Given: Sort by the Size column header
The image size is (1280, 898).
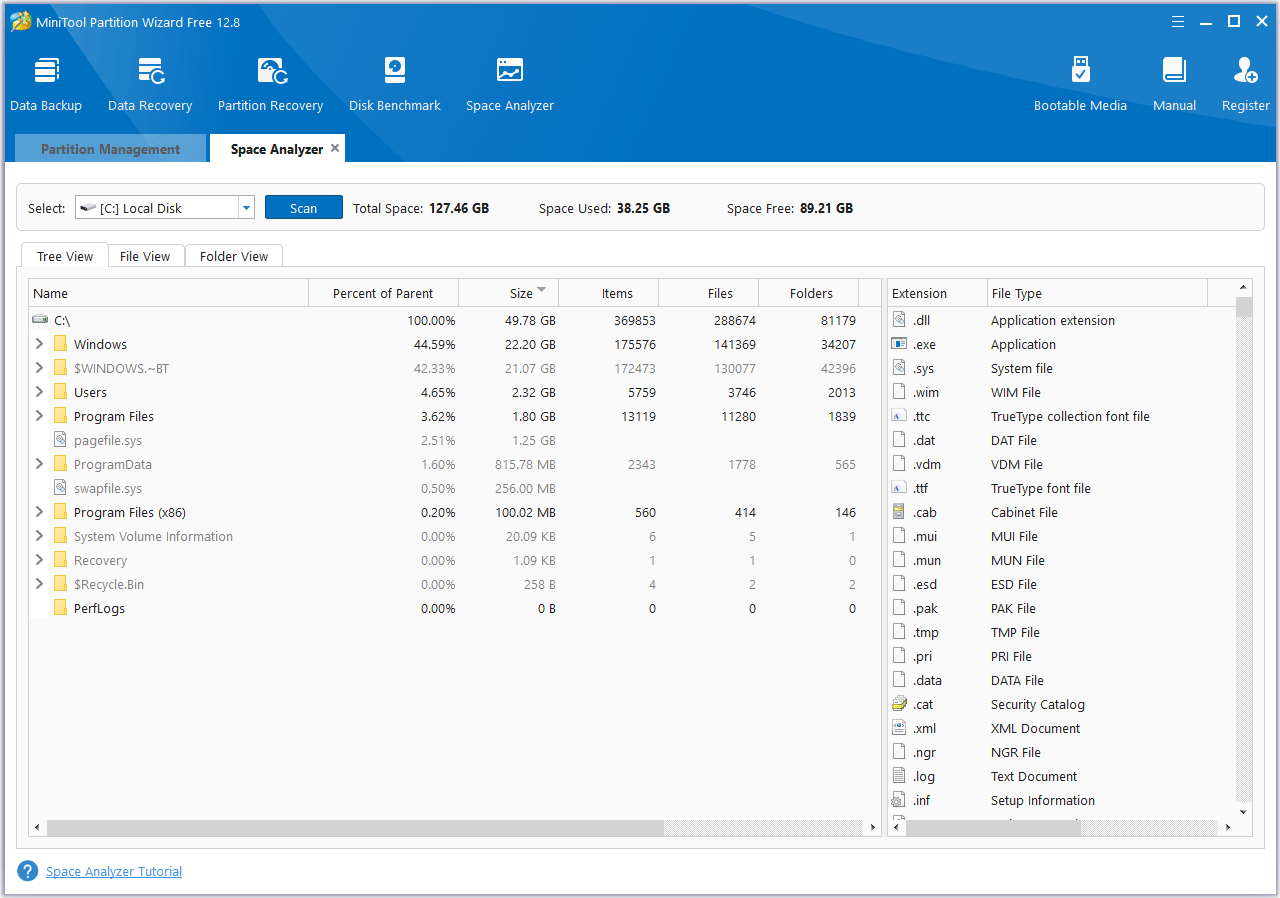Looking at the screenshot, I should (508, 293).
